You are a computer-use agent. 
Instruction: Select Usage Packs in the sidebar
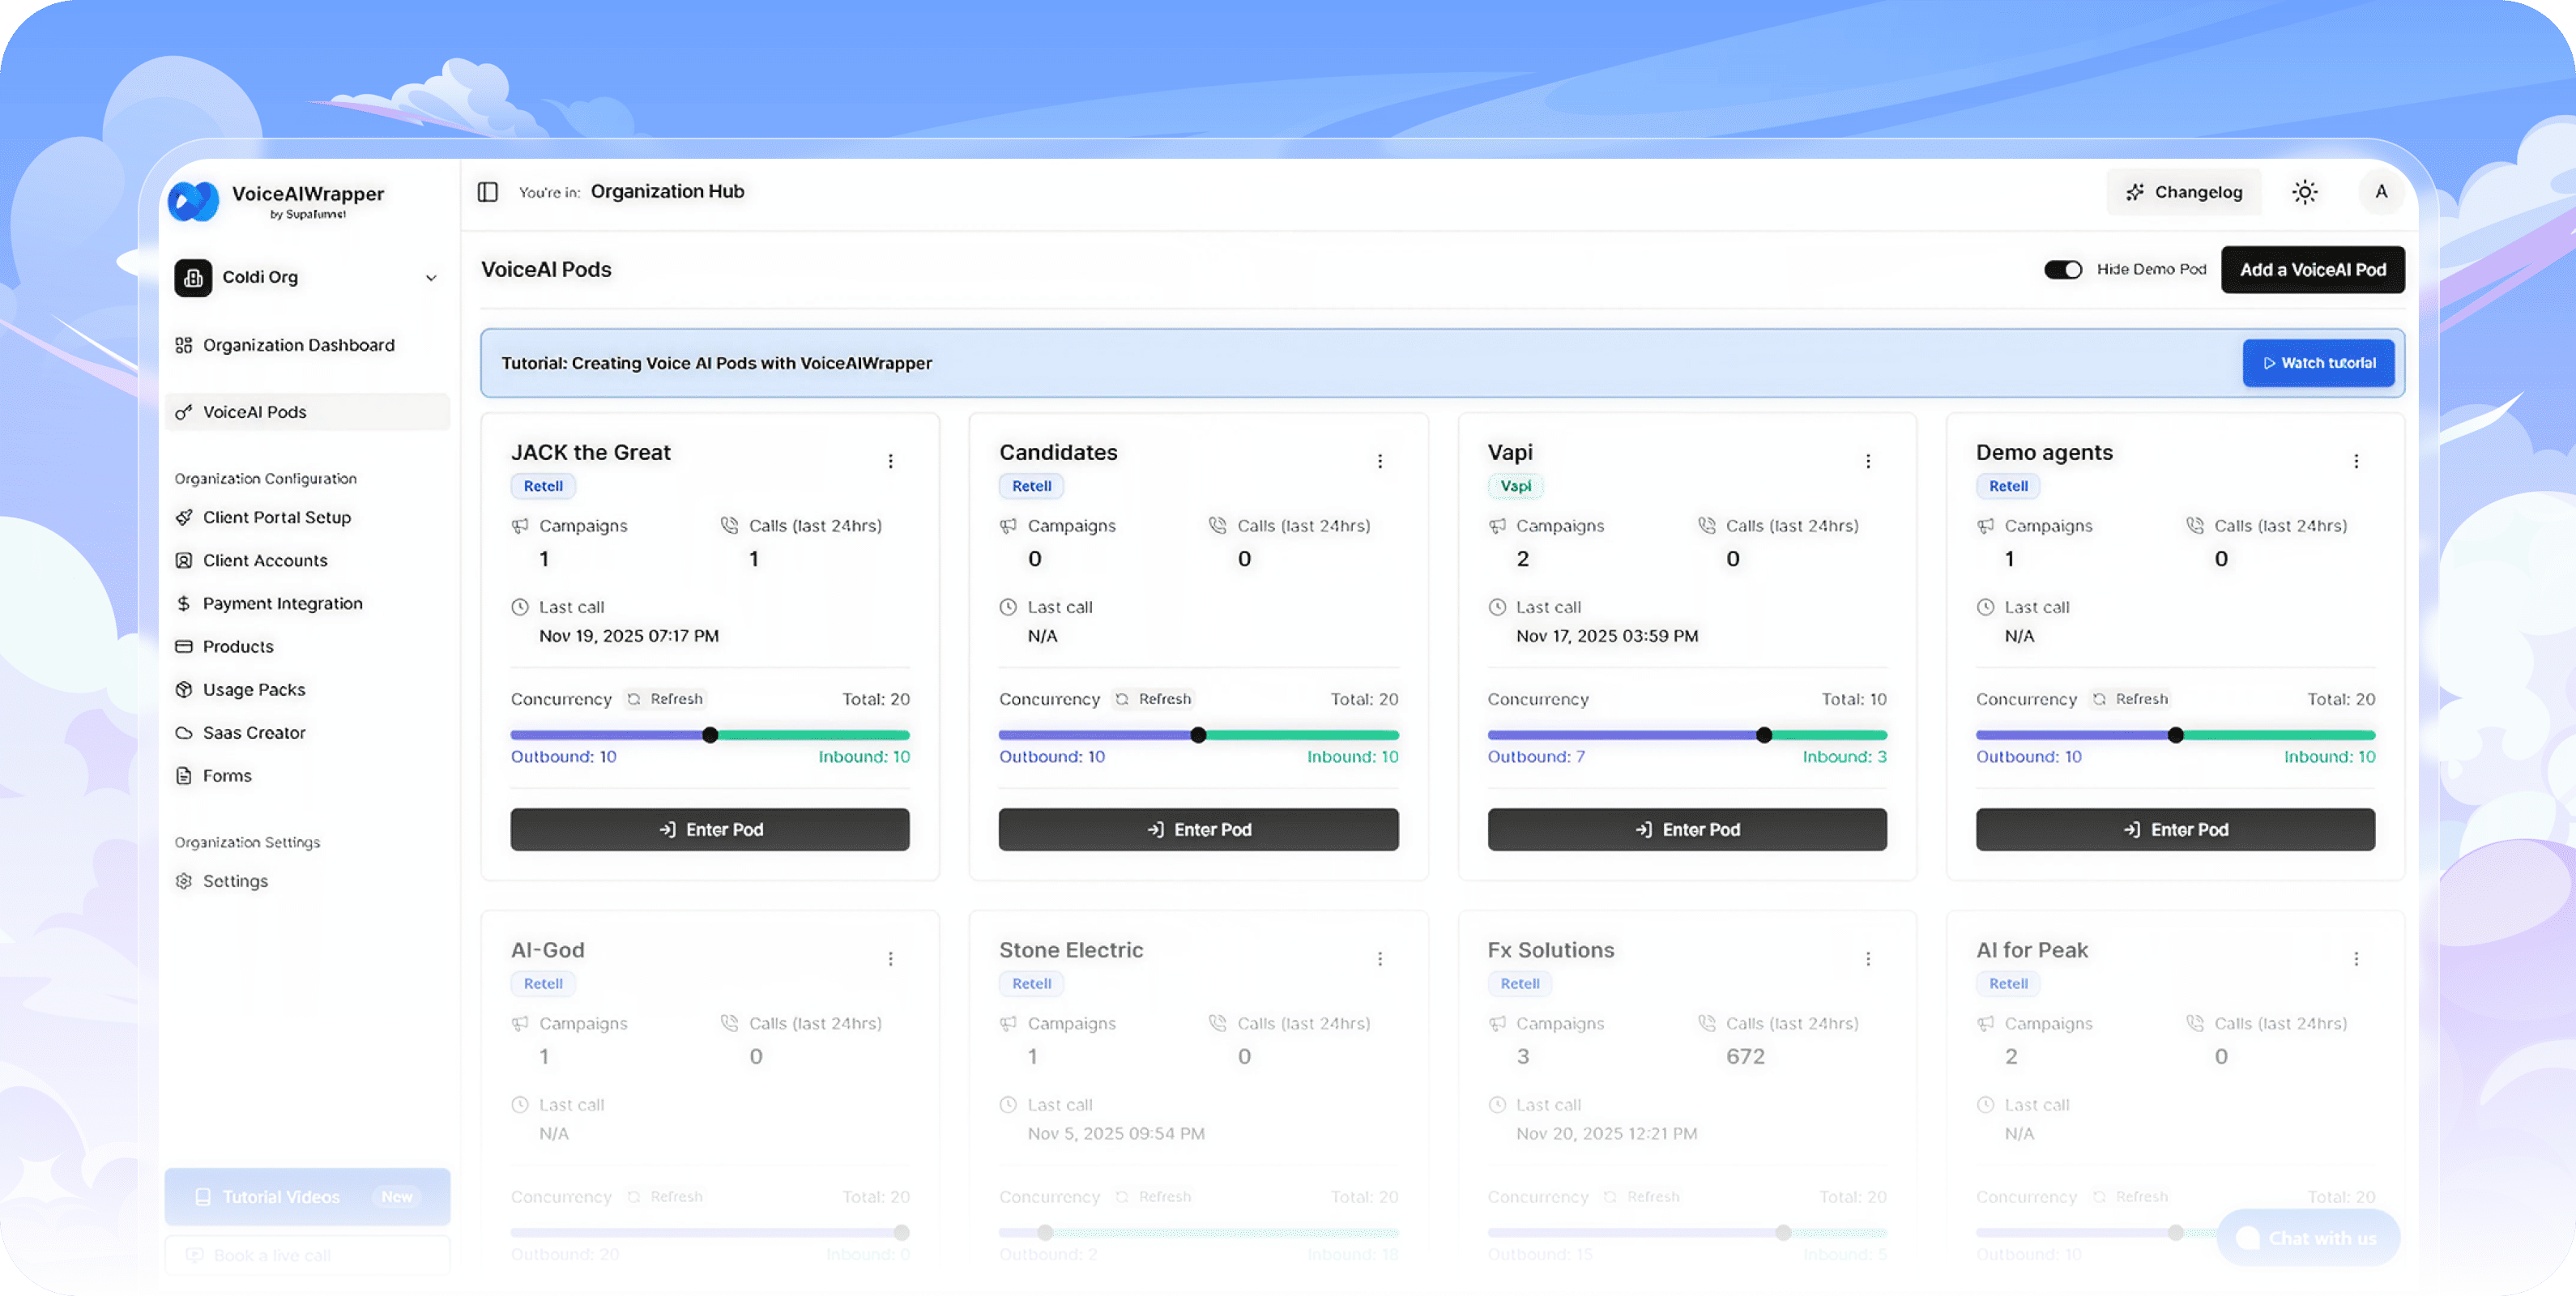click(x=253, y=689)
